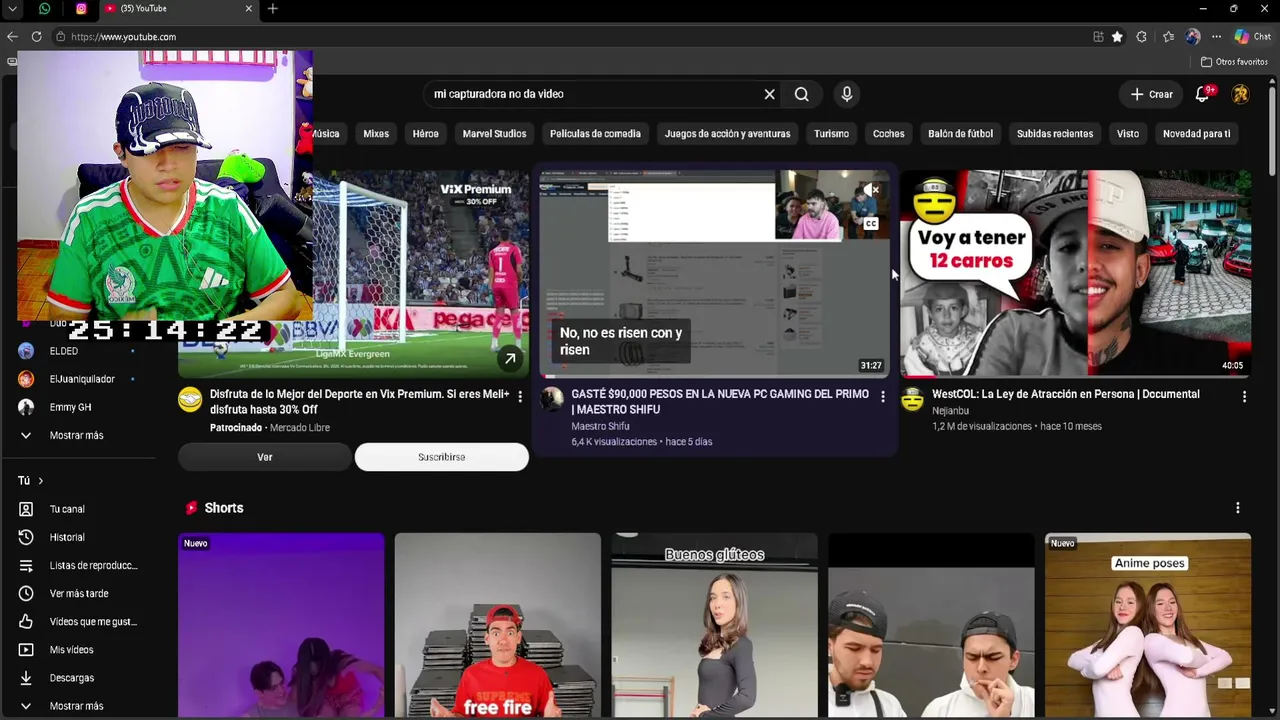Viewport: 1280px width, 720px height.
Task: Unmute the Maestro Shifu video preview
Action: pos(871,190)
